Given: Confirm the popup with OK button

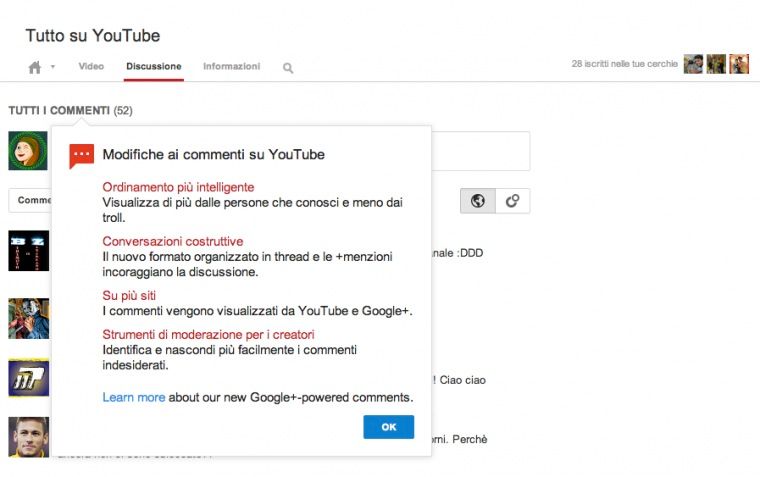Looking at the screenshot, I should (x=389, y=427).
